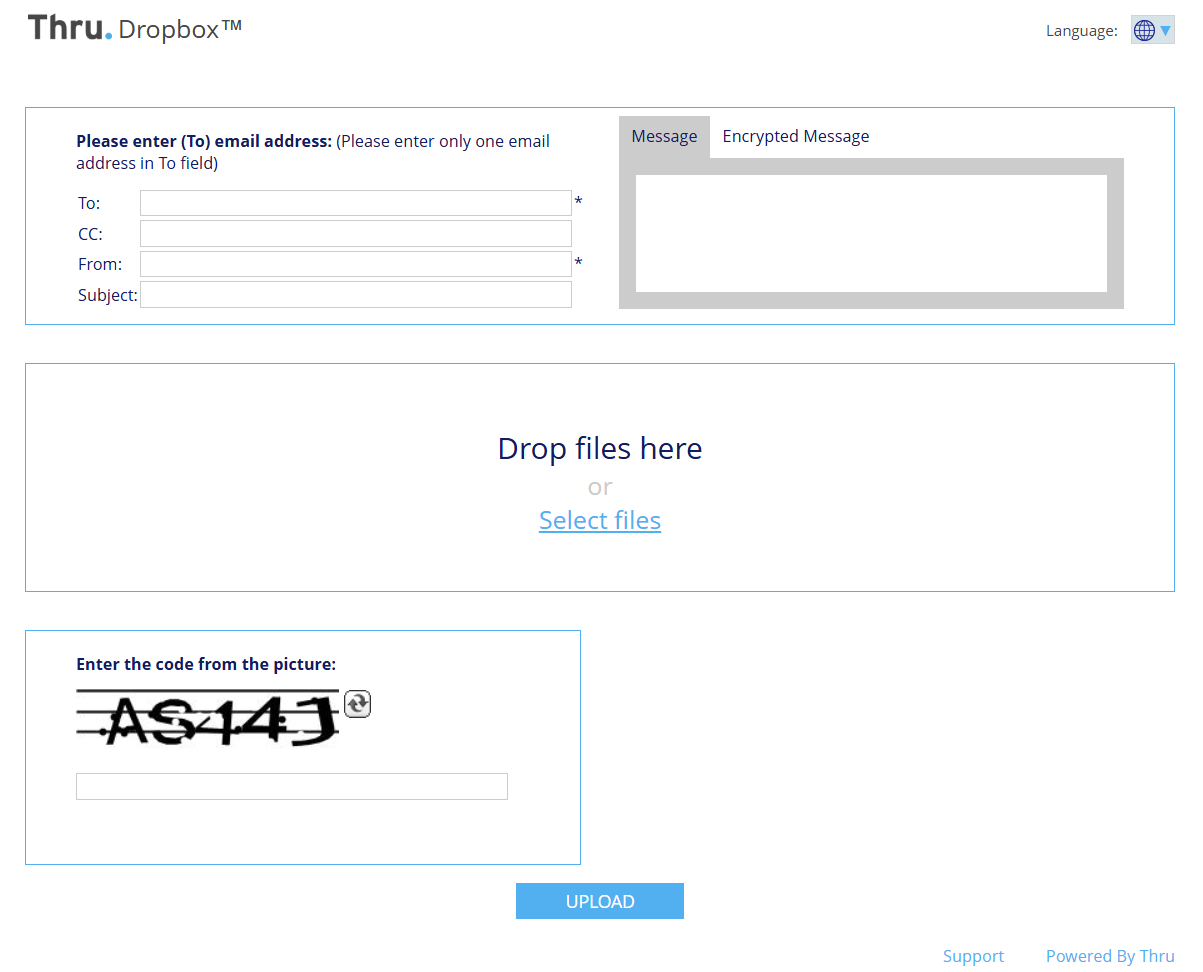Click the From email input field
1203x972 pixels.
(355, 264)
